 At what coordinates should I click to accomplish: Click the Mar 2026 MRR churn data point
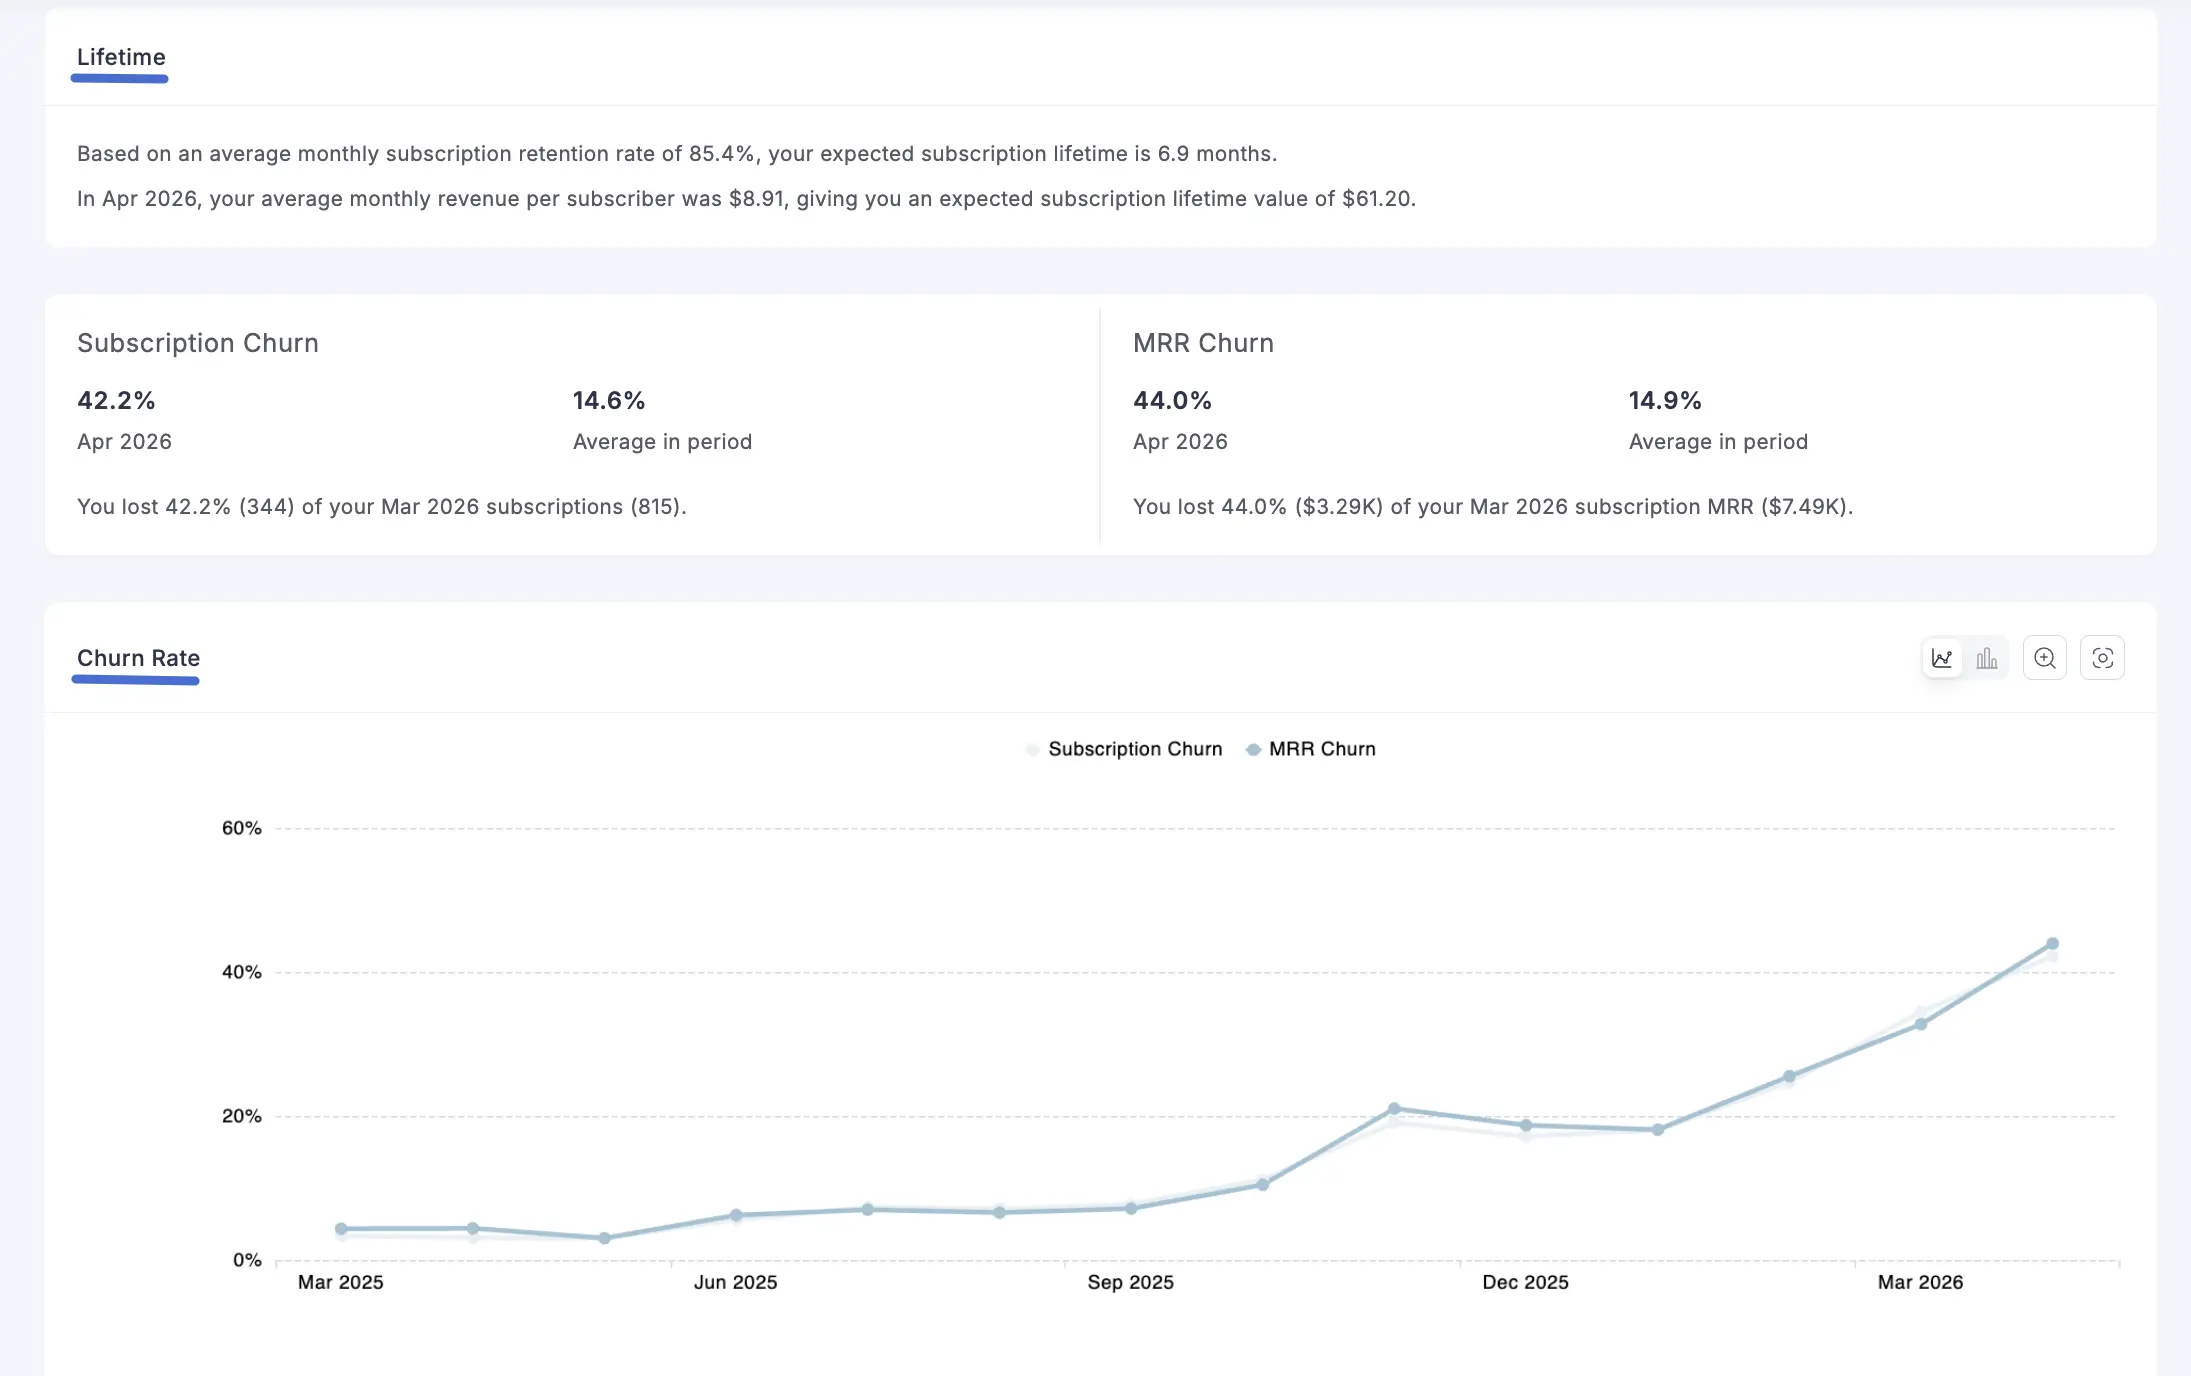pyautogui.click(x=1920, y=1024)
